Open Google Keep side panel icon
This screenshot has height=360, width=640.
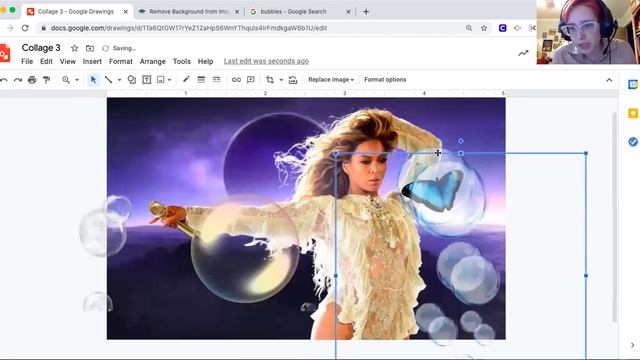tap(633, 113)
